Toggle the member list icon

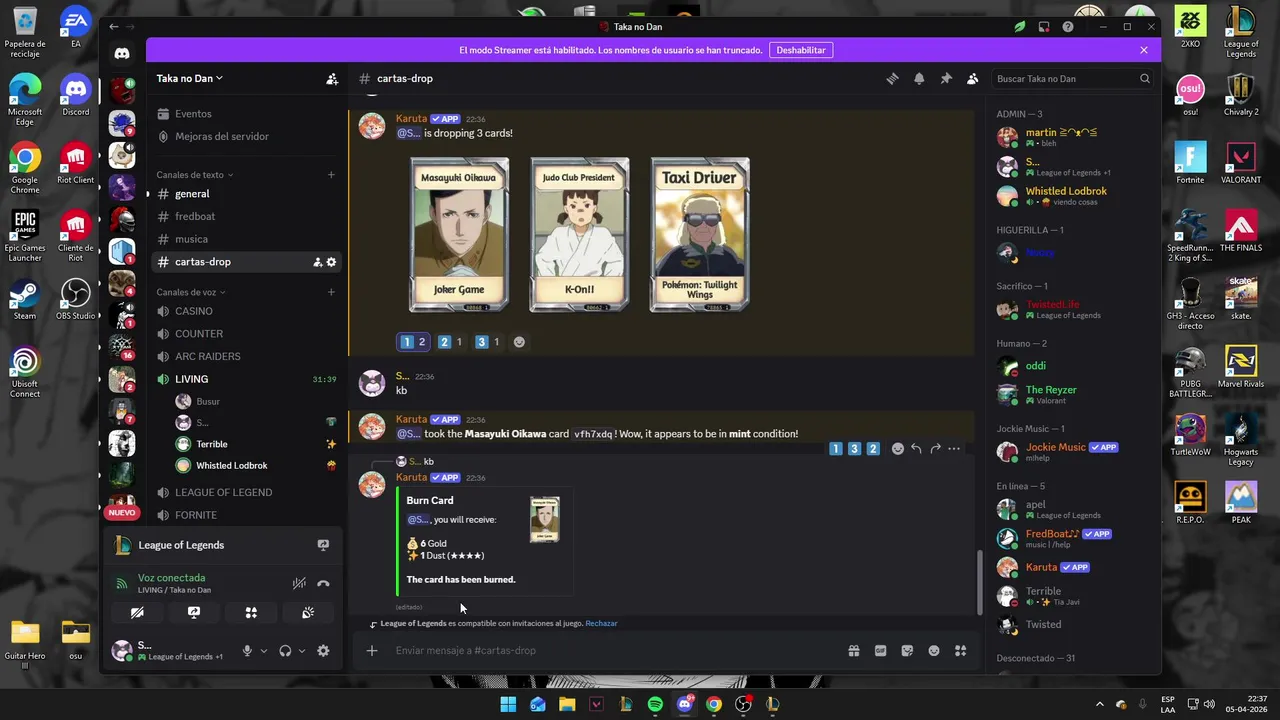pyautogui.click(x=972, y=79)
